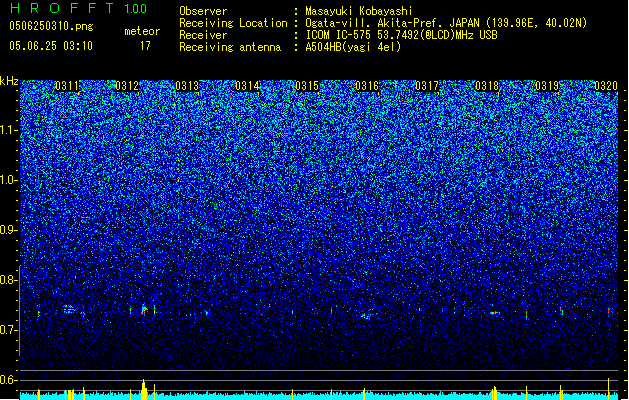
Task: Click the meteor count value 17
Action: [x=145, y=46]
